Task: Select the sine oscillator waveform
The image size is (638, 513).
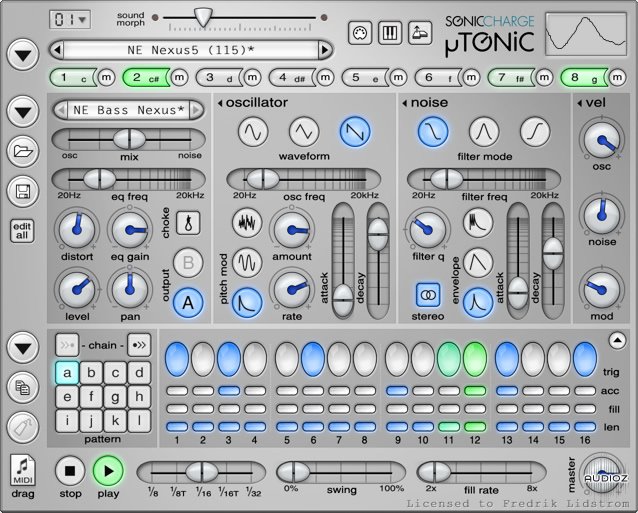Action: click(x=253, y=130)
